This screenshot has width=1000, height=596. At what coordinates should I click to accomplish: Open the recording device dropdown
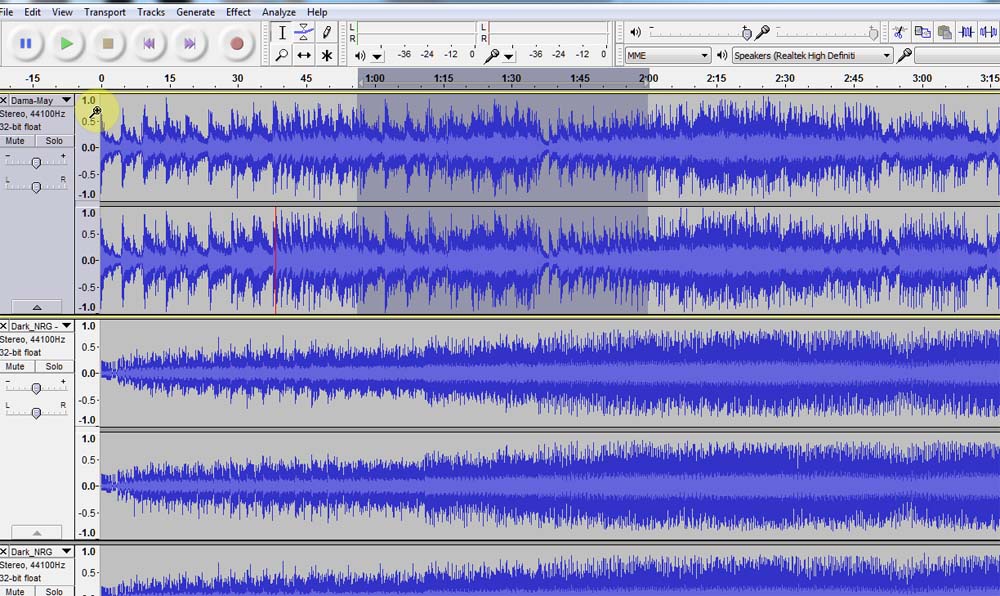(957, 55)
